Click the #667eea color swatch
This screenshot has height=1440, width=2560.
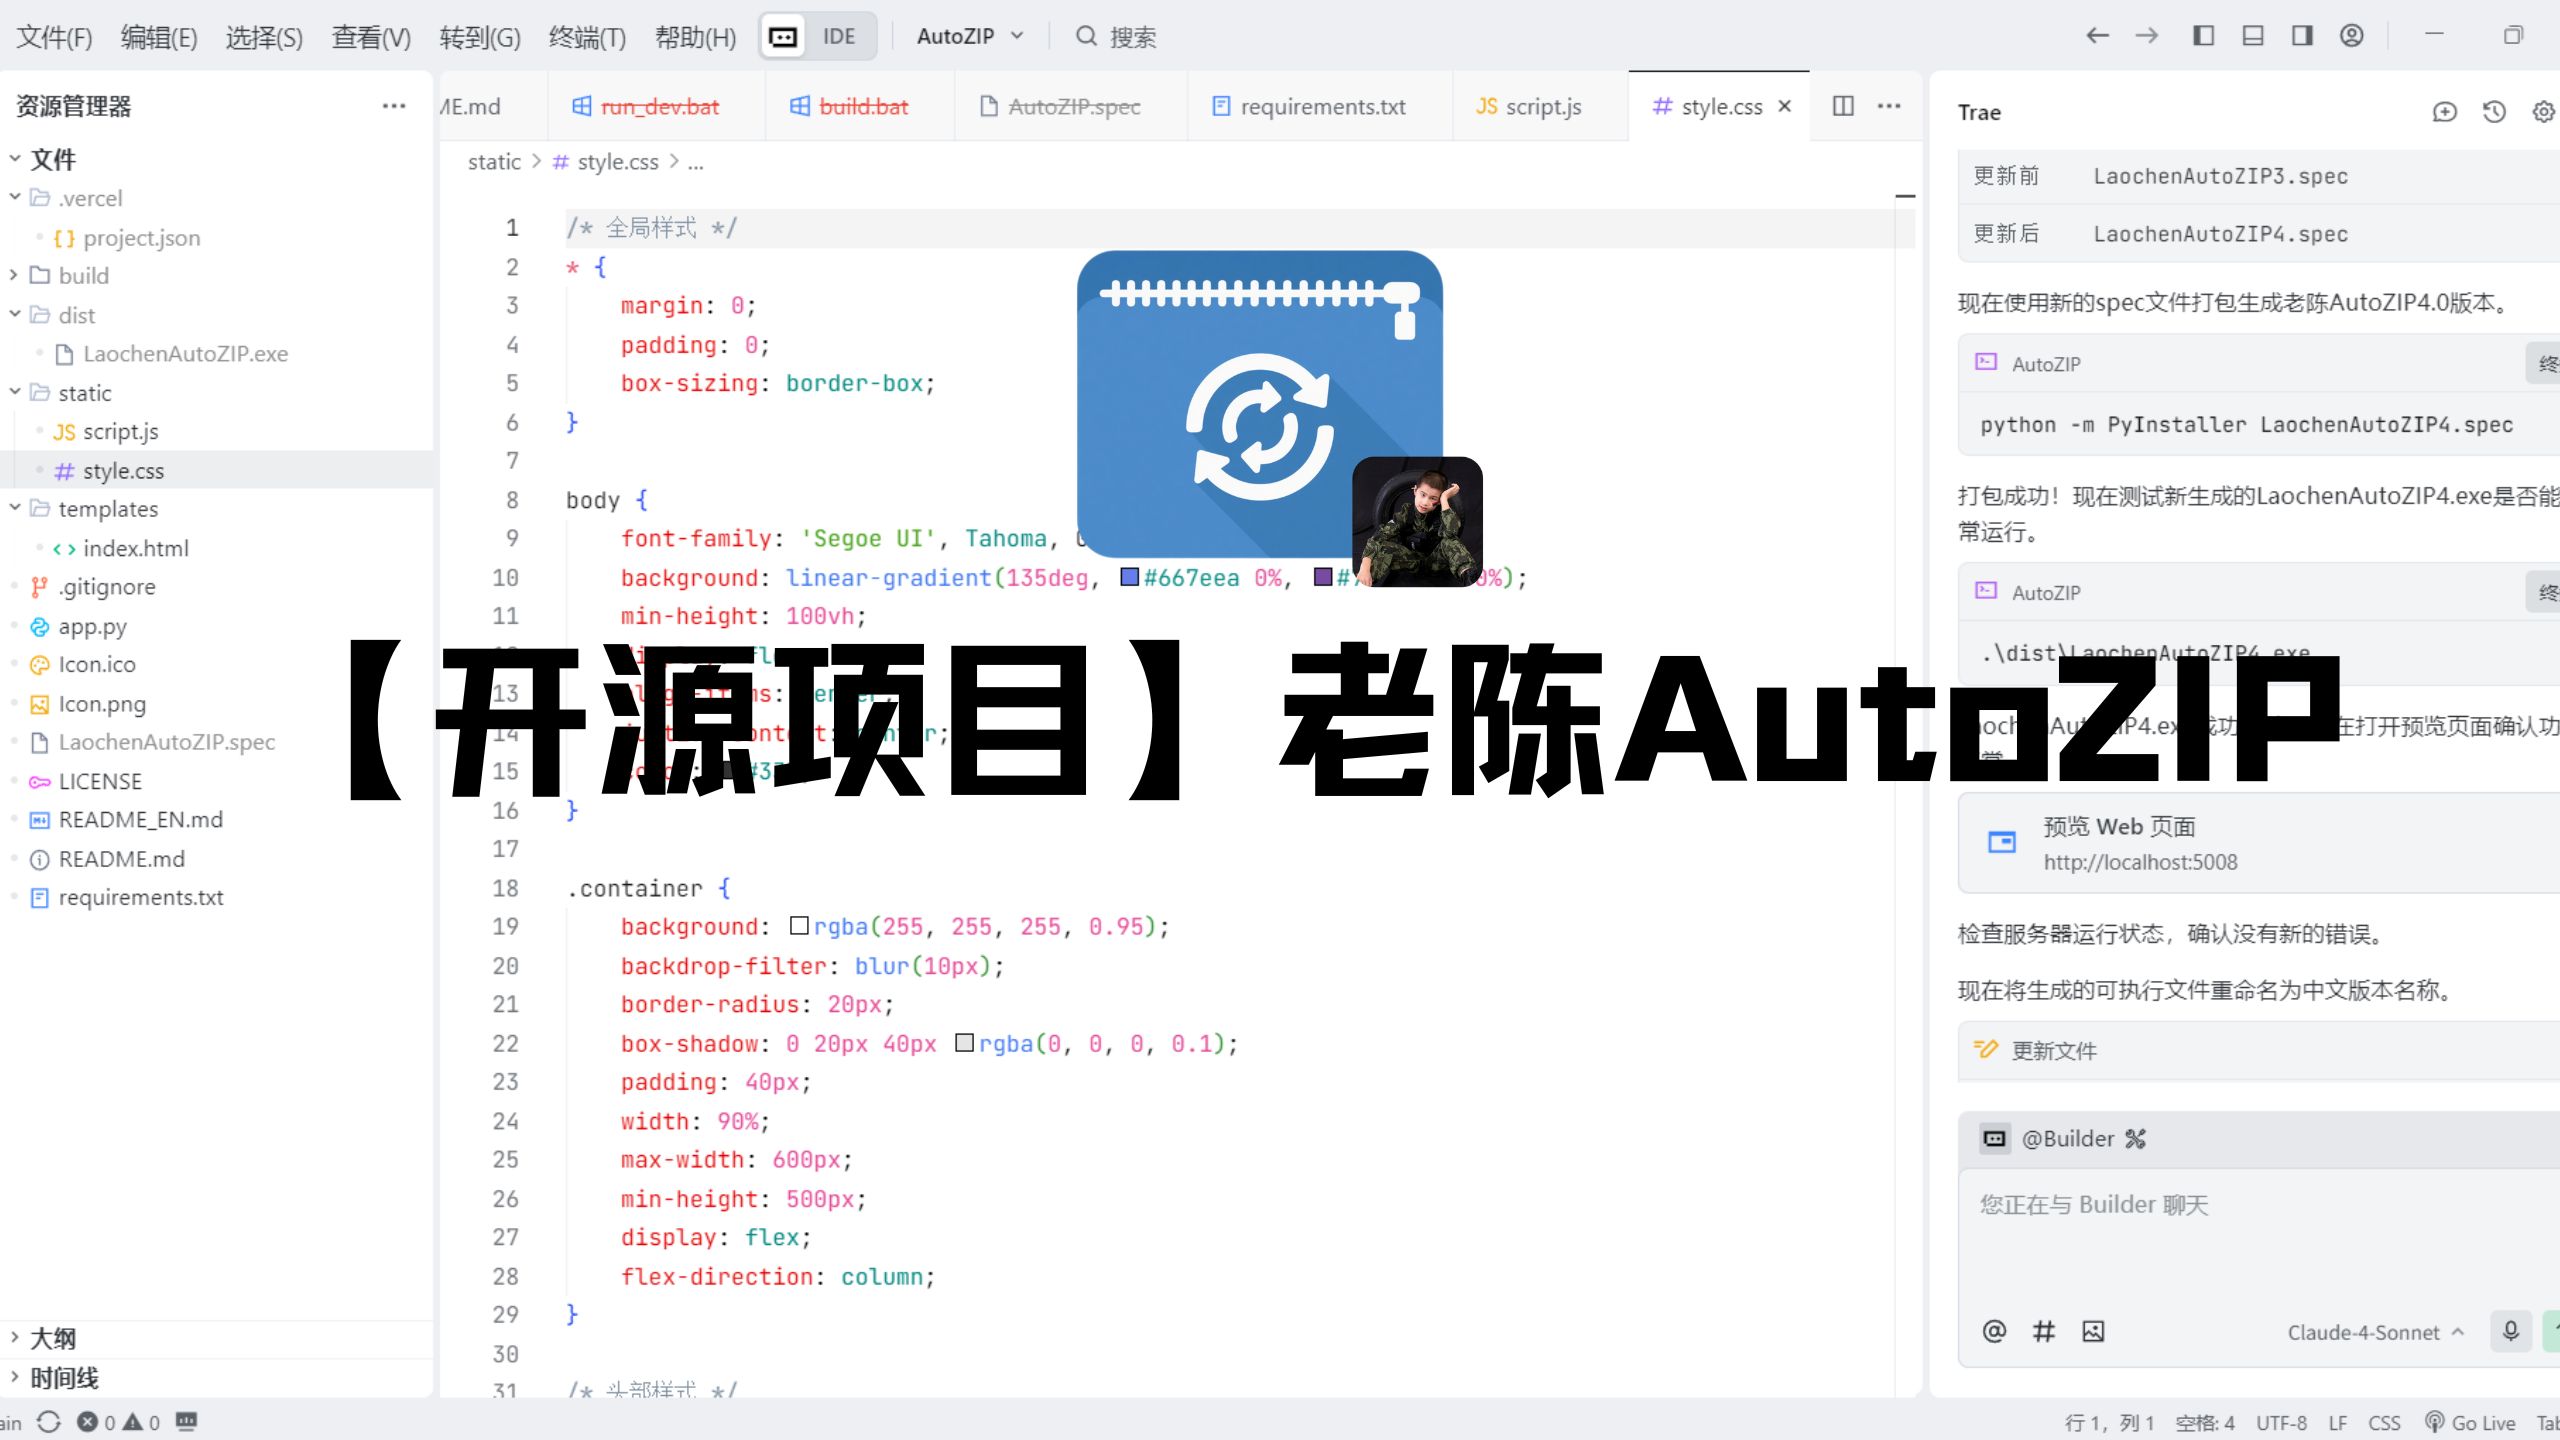[x=1130, y=577]
